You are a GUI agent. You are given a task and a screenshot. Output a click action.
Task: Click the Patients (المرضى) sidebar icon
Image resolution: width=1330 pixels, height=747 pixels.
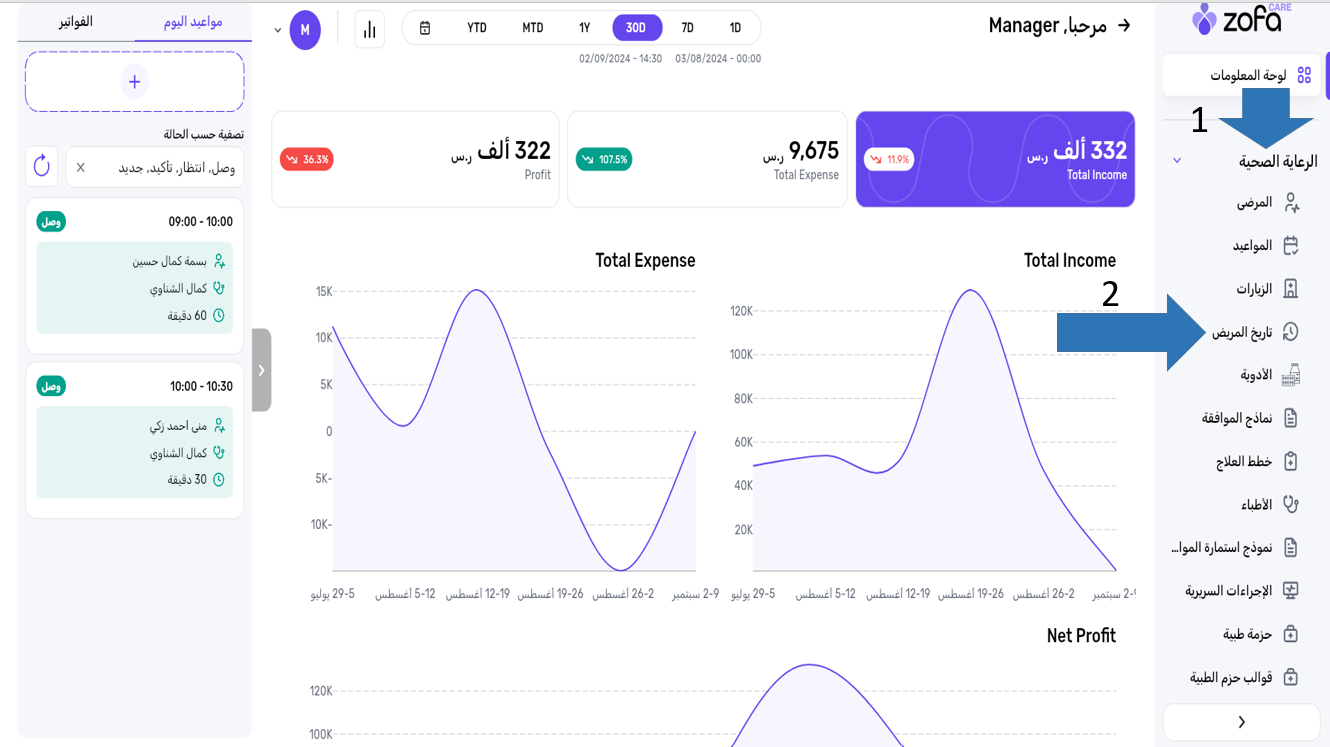pos(1291,203)
